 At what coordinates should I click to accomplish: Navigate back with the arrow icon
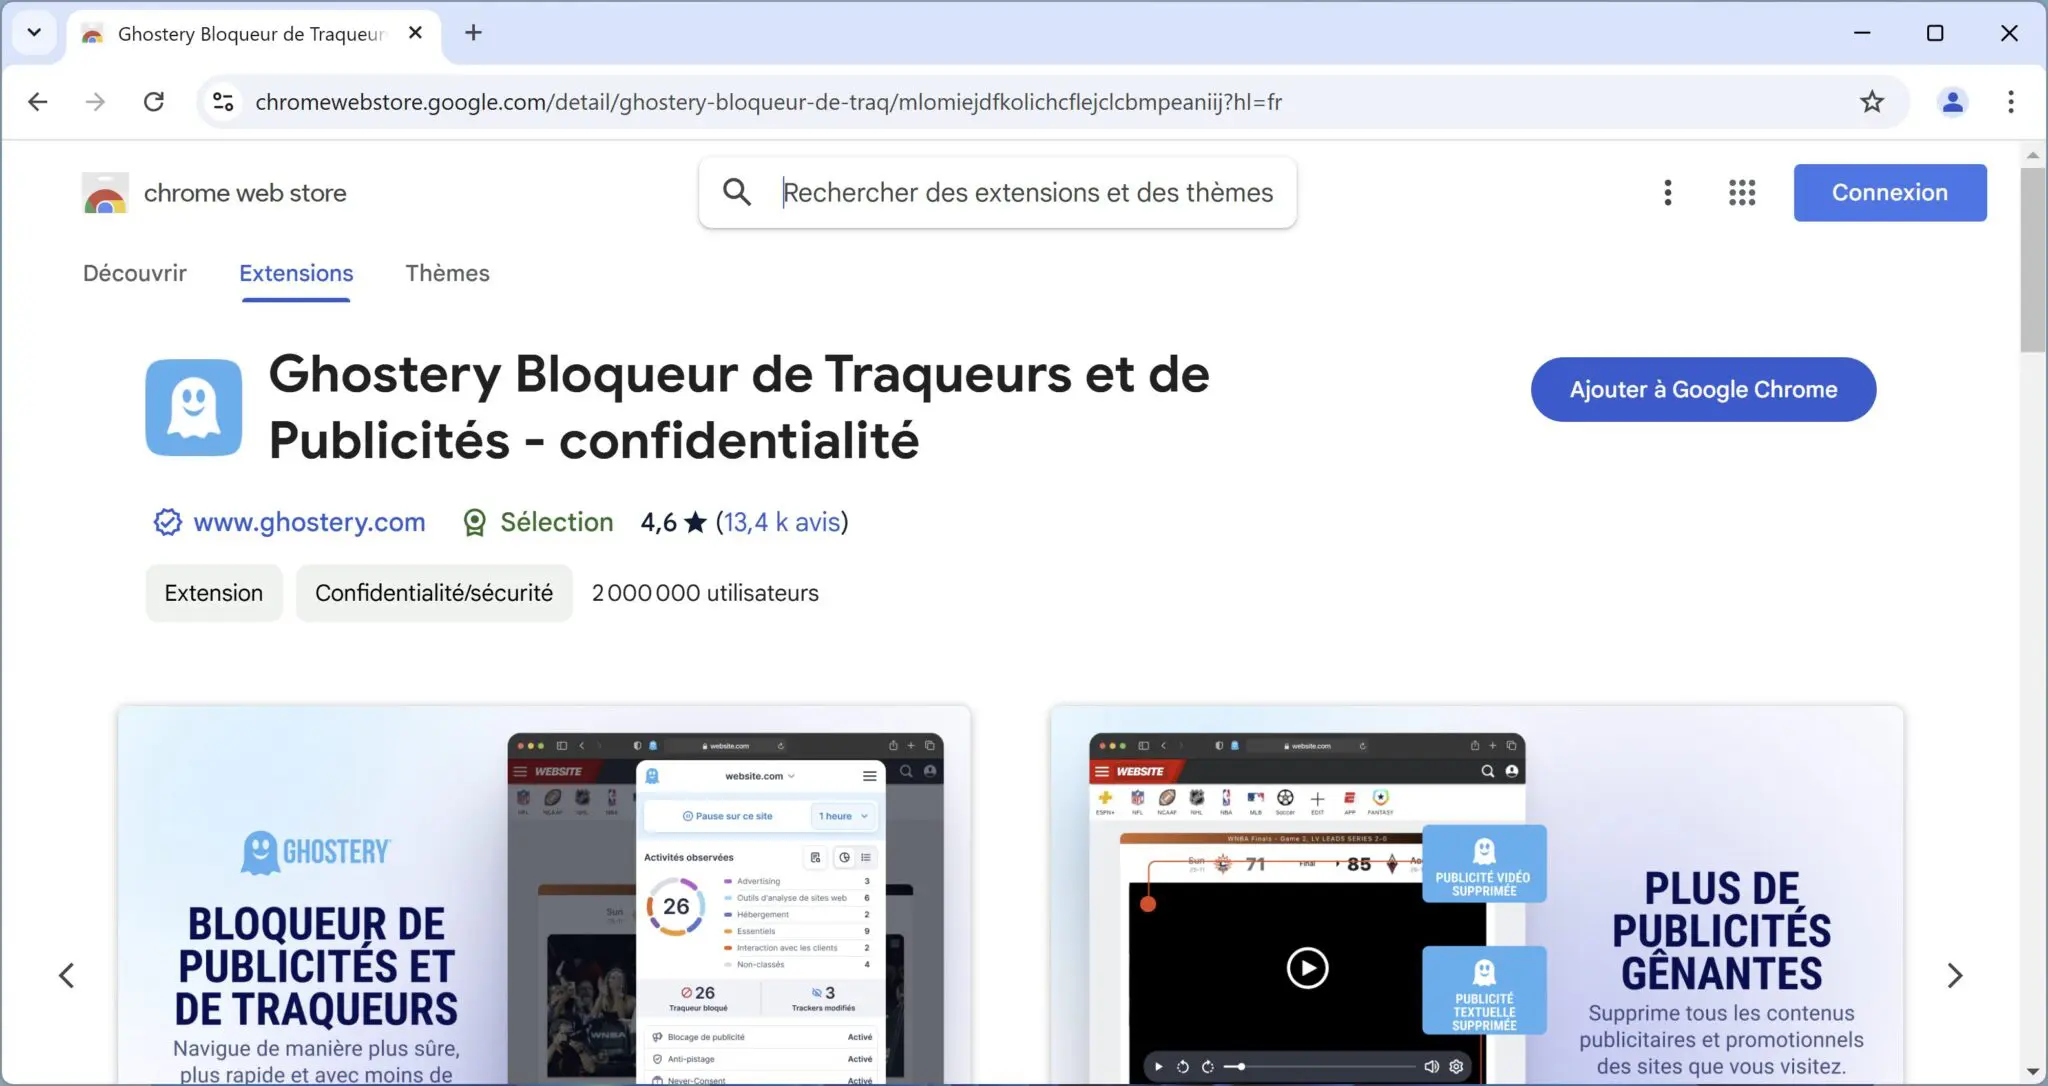point(37,101)
